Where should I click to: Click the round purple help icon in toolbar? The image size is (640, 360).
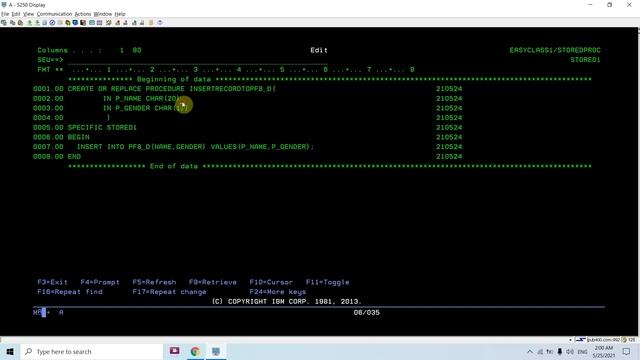click(x=160, y=22)
